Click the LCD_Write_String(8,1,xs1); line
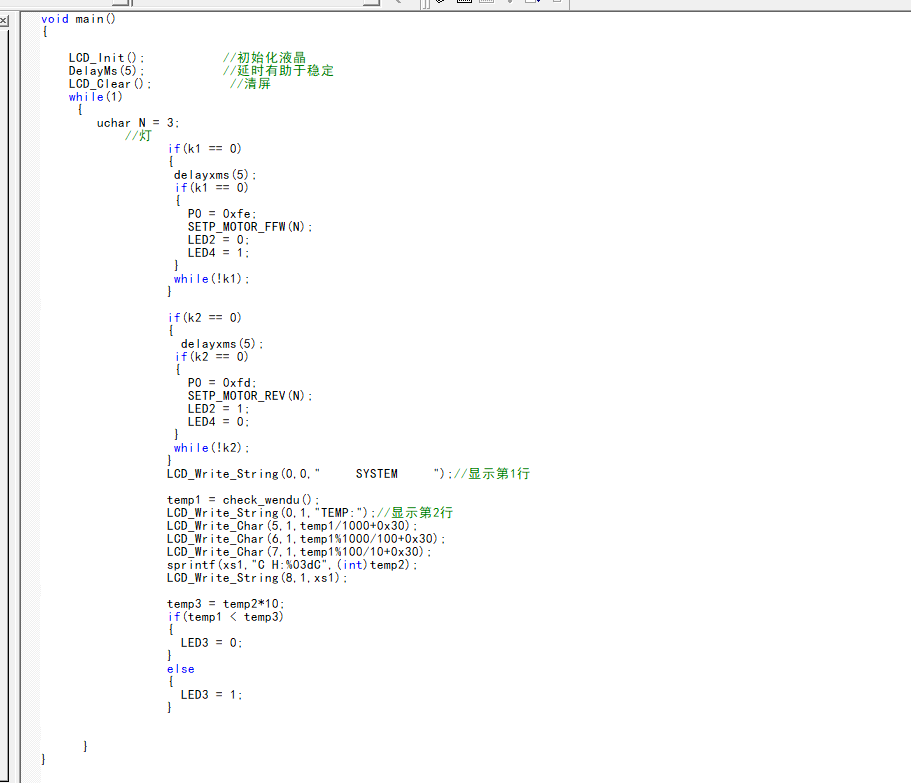The height and width of the screenshot is (783, 911). click(257, 578)
